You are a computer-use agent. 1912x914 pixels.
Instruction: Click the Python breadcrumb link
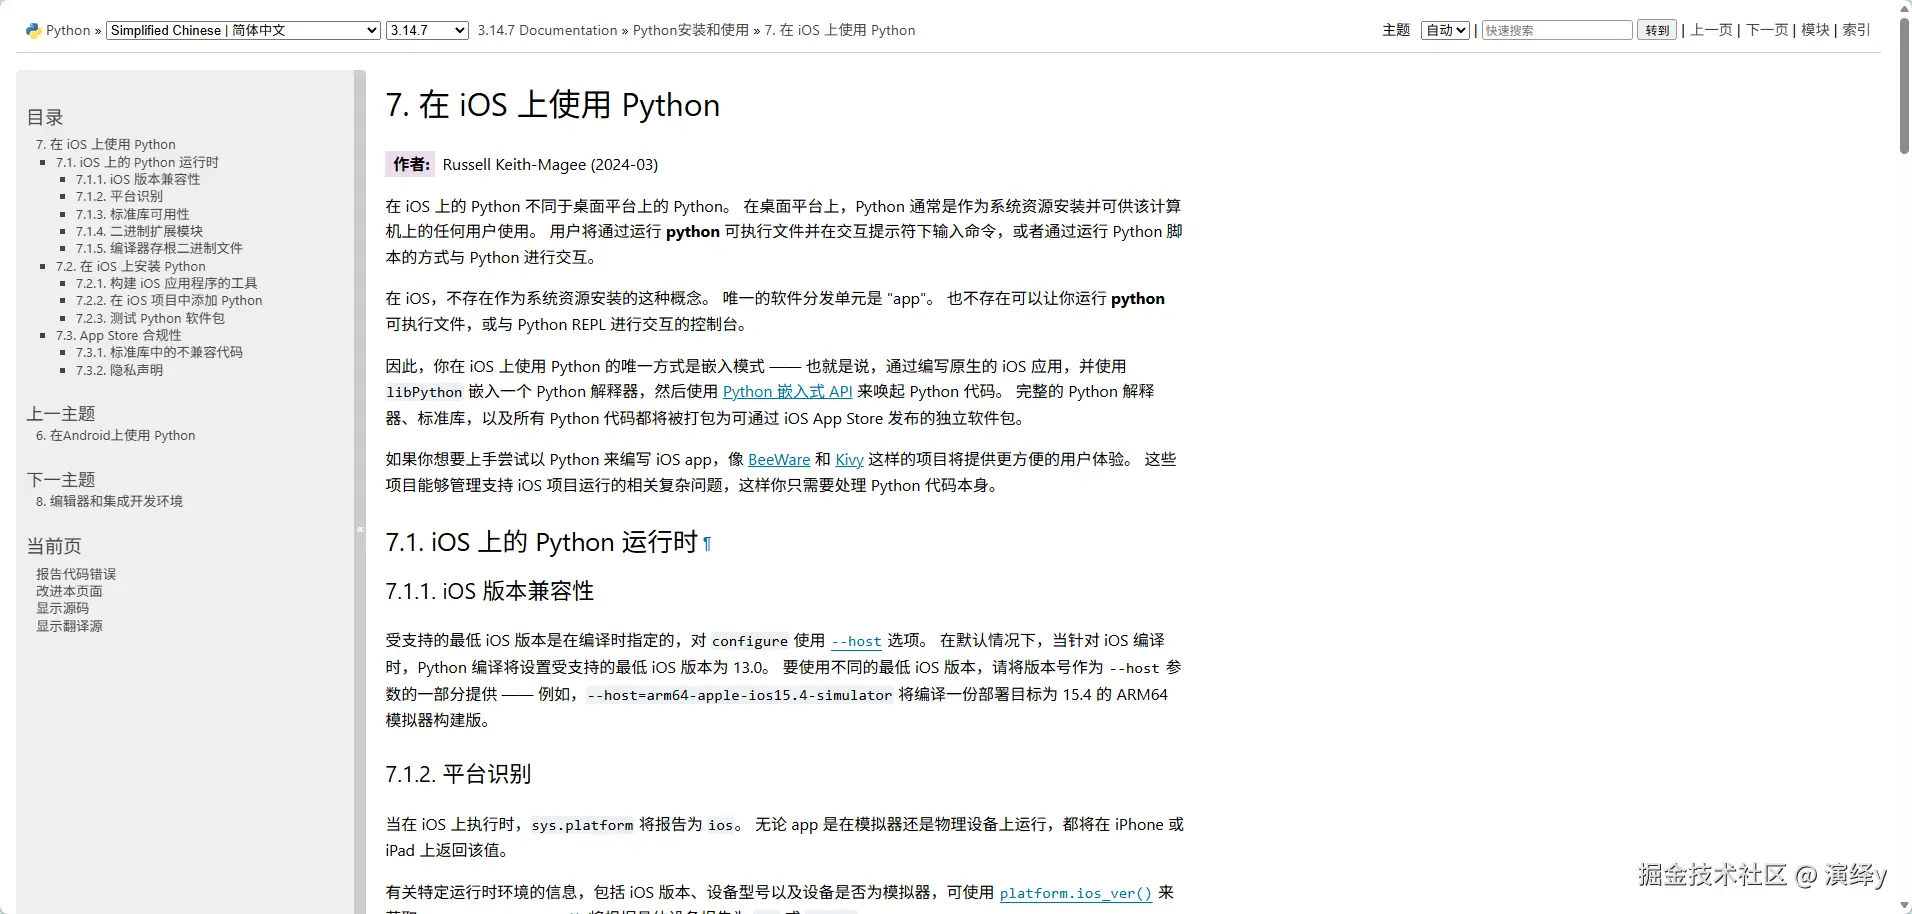68,30
